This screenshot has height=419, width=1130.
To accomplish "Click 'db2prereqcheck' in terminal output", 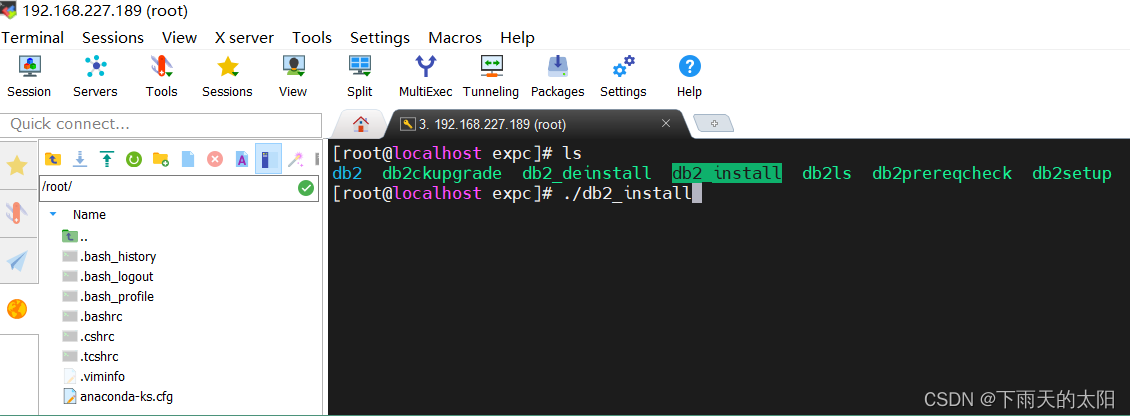I will tap(942, 173).
